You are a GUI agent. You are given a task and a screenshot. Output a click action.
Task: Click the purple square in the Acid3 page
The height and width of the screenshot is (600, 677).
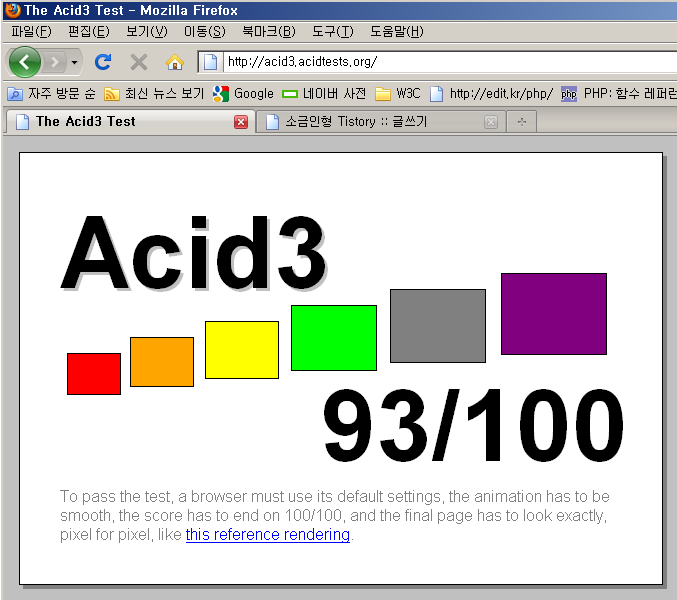click(554, 314)
